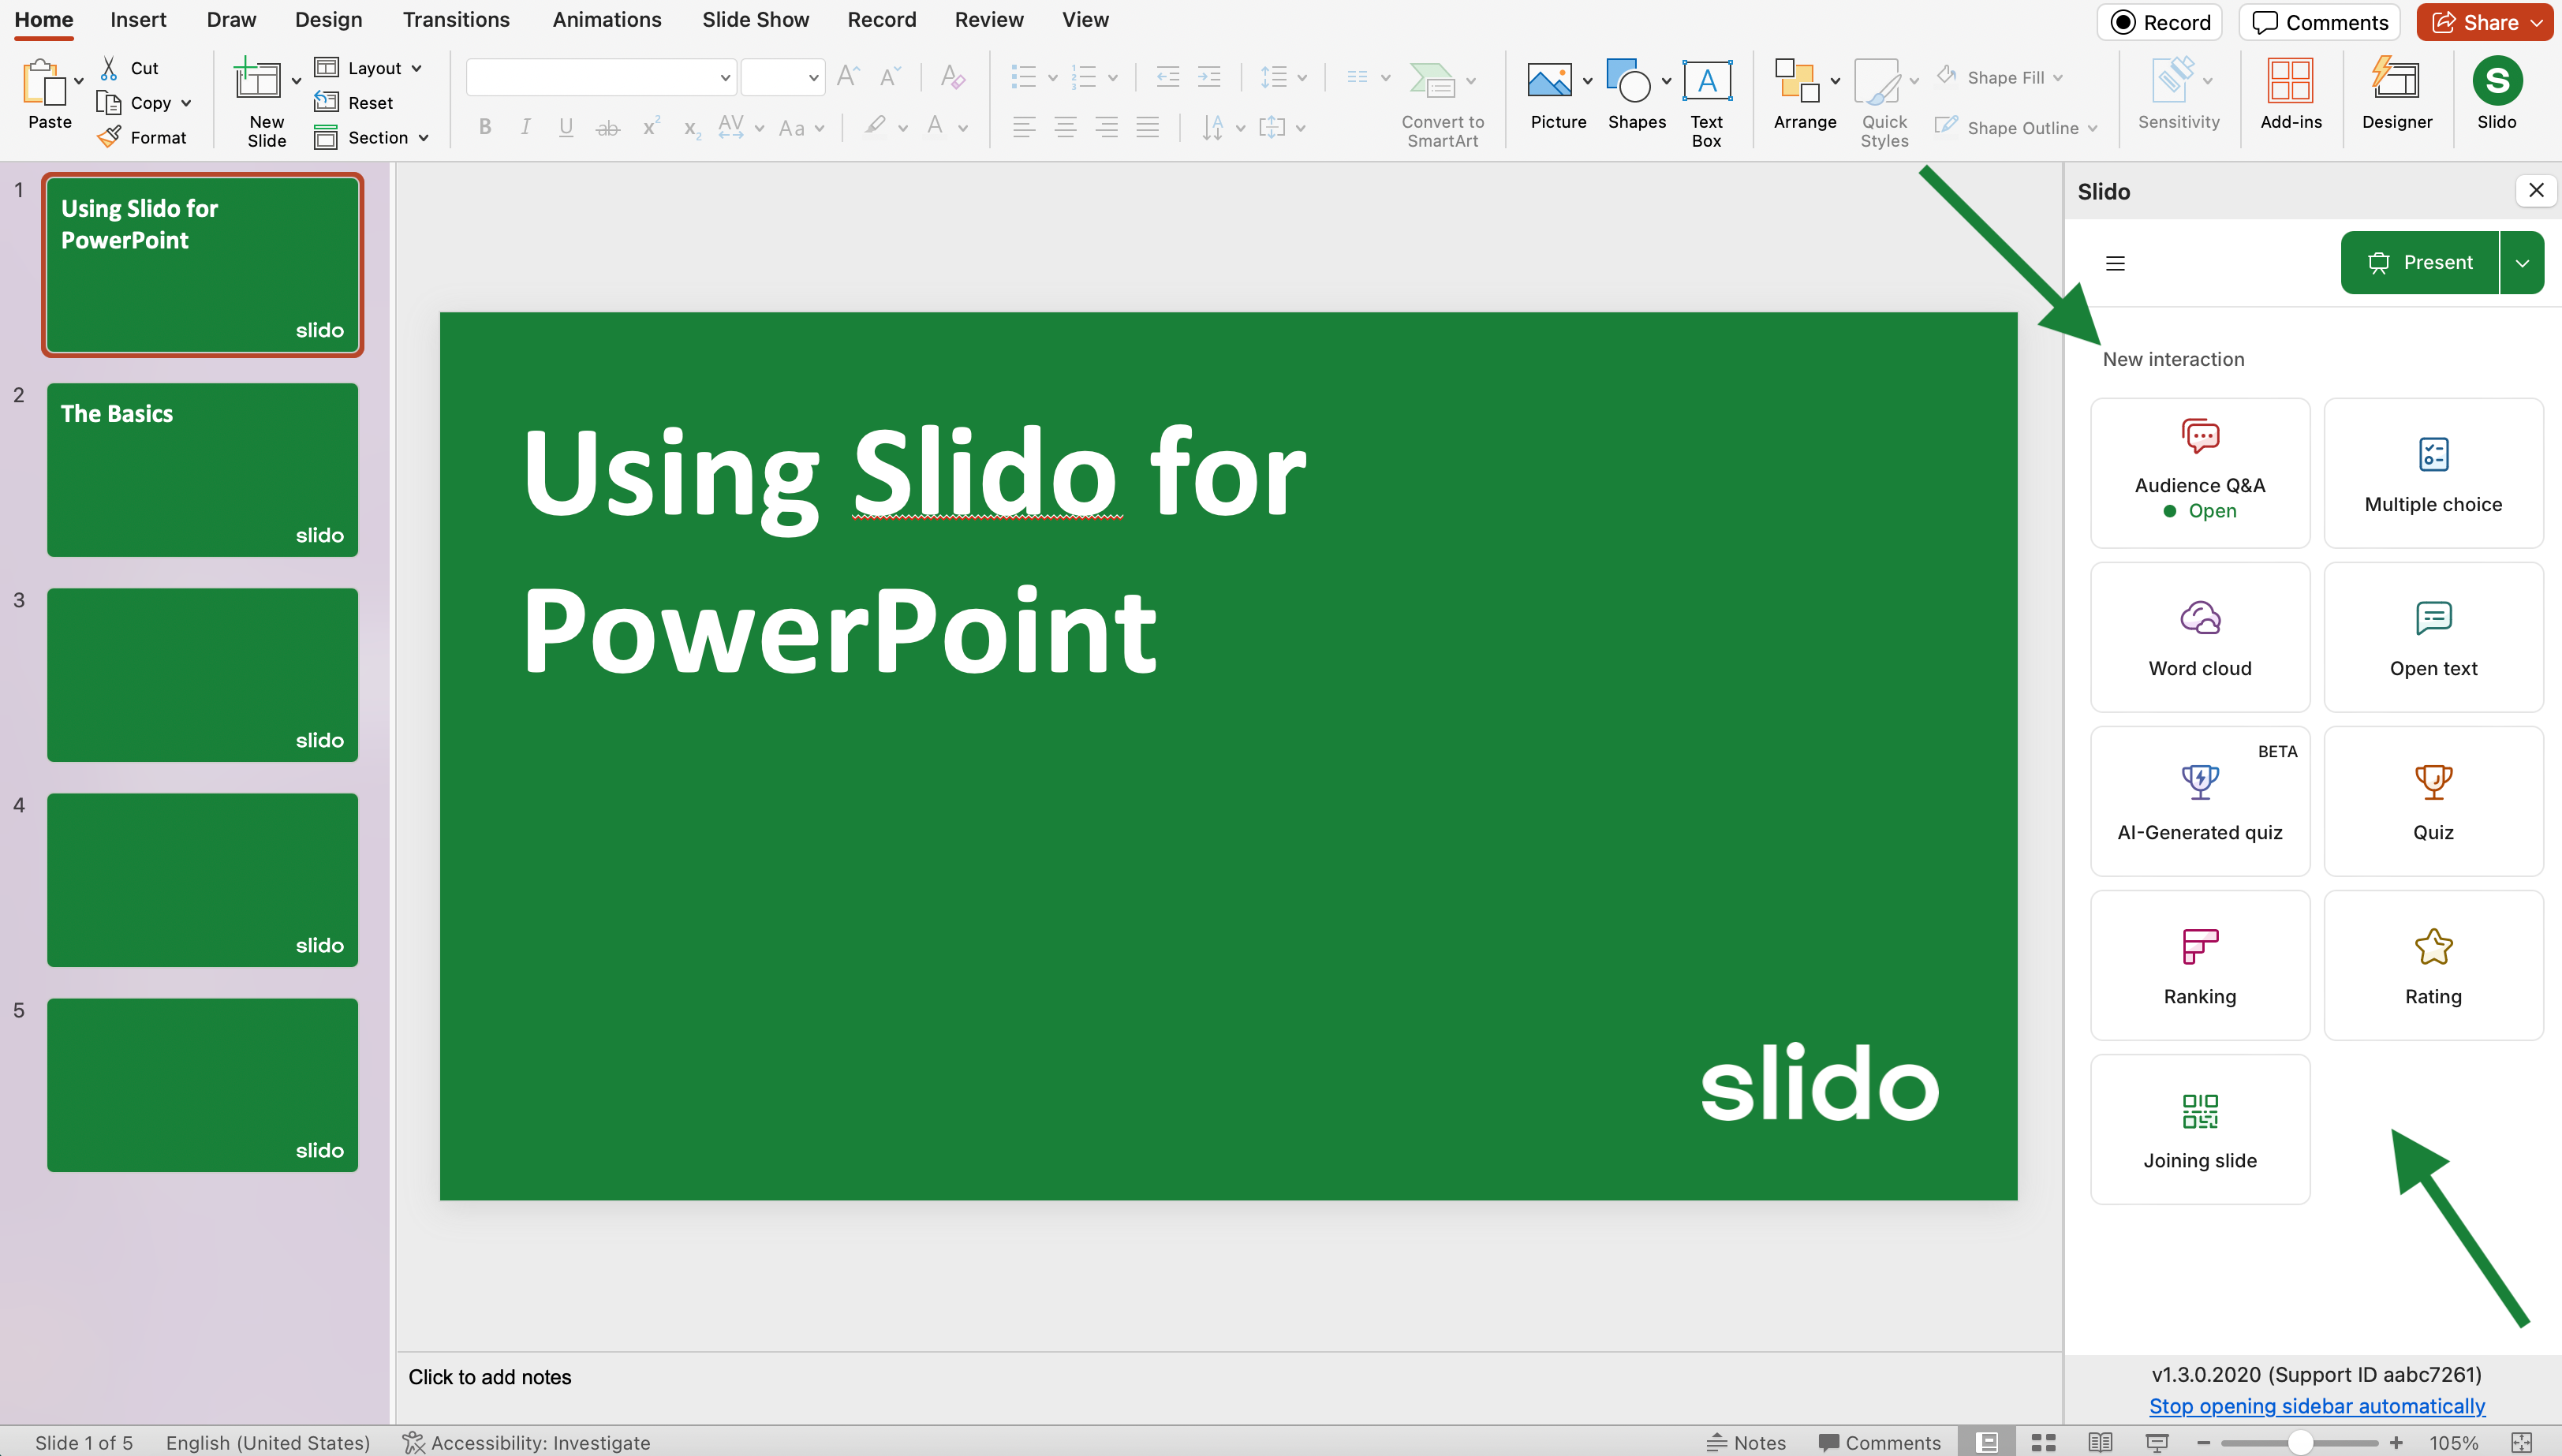This screenshot has height=1456, width=2562.
Task: Fit slide to current window
Action: pyautogui.click(x=2521, y=1442)
